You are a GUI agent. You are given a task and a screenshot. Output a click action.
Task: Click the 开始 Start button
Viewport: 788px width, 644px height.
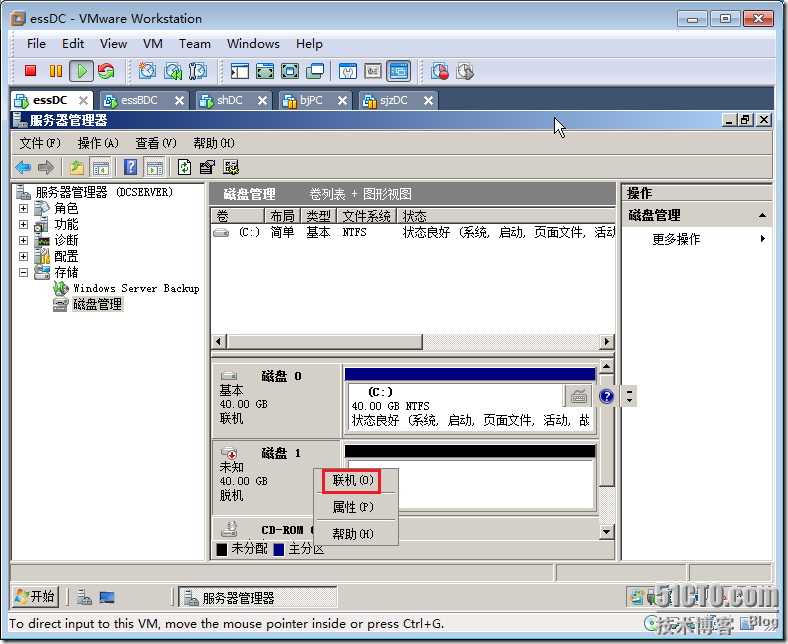coord(35,597)
